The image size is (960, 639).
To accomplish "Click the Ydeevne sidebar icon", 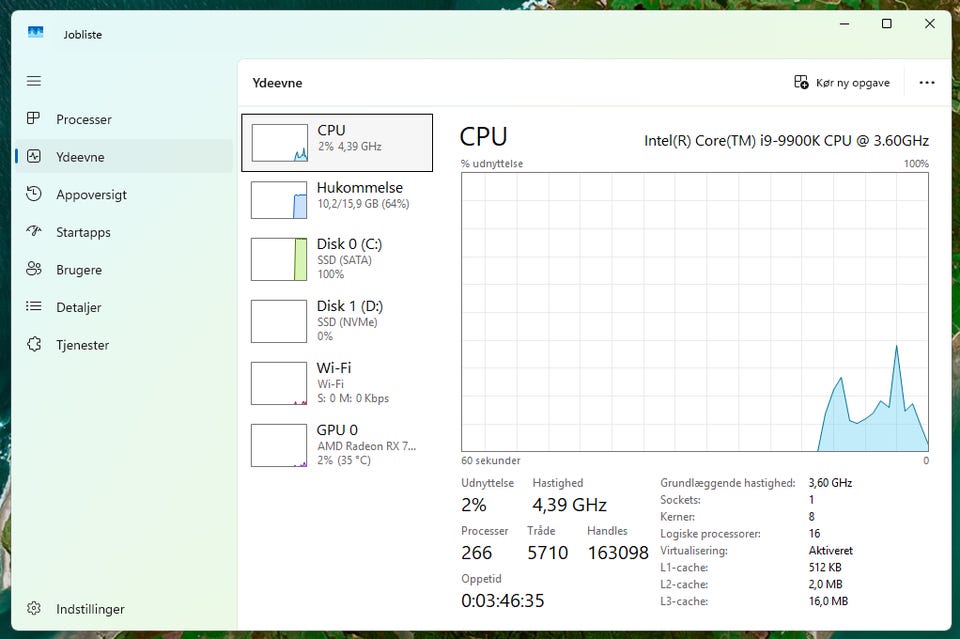I will (x=34, y=157).
